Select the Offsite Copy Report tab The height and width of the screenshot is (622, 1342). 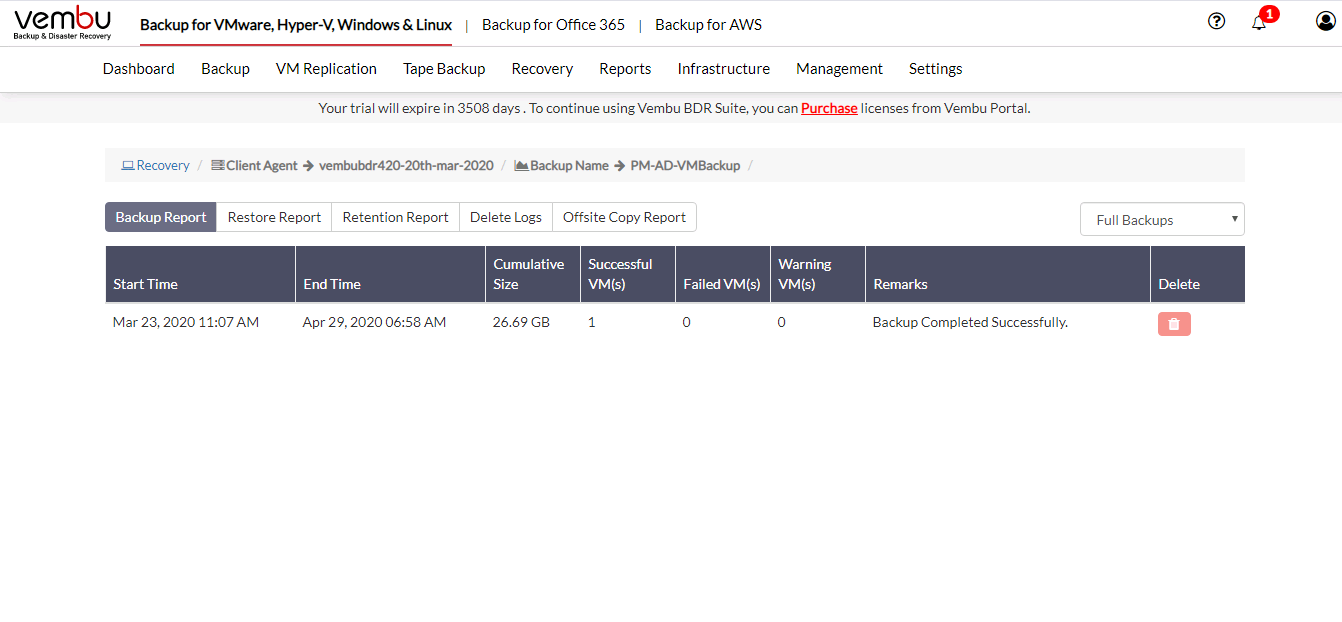pyautogui.click(x=624, y=217)
